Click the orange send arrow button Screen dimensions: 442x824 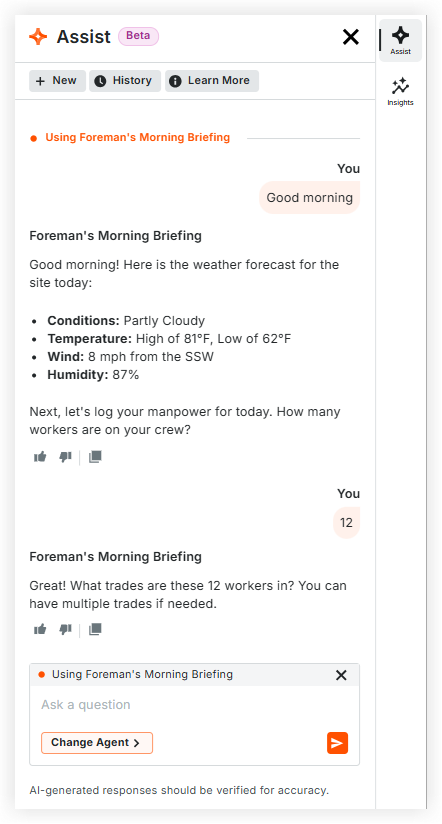pos(337,743)
